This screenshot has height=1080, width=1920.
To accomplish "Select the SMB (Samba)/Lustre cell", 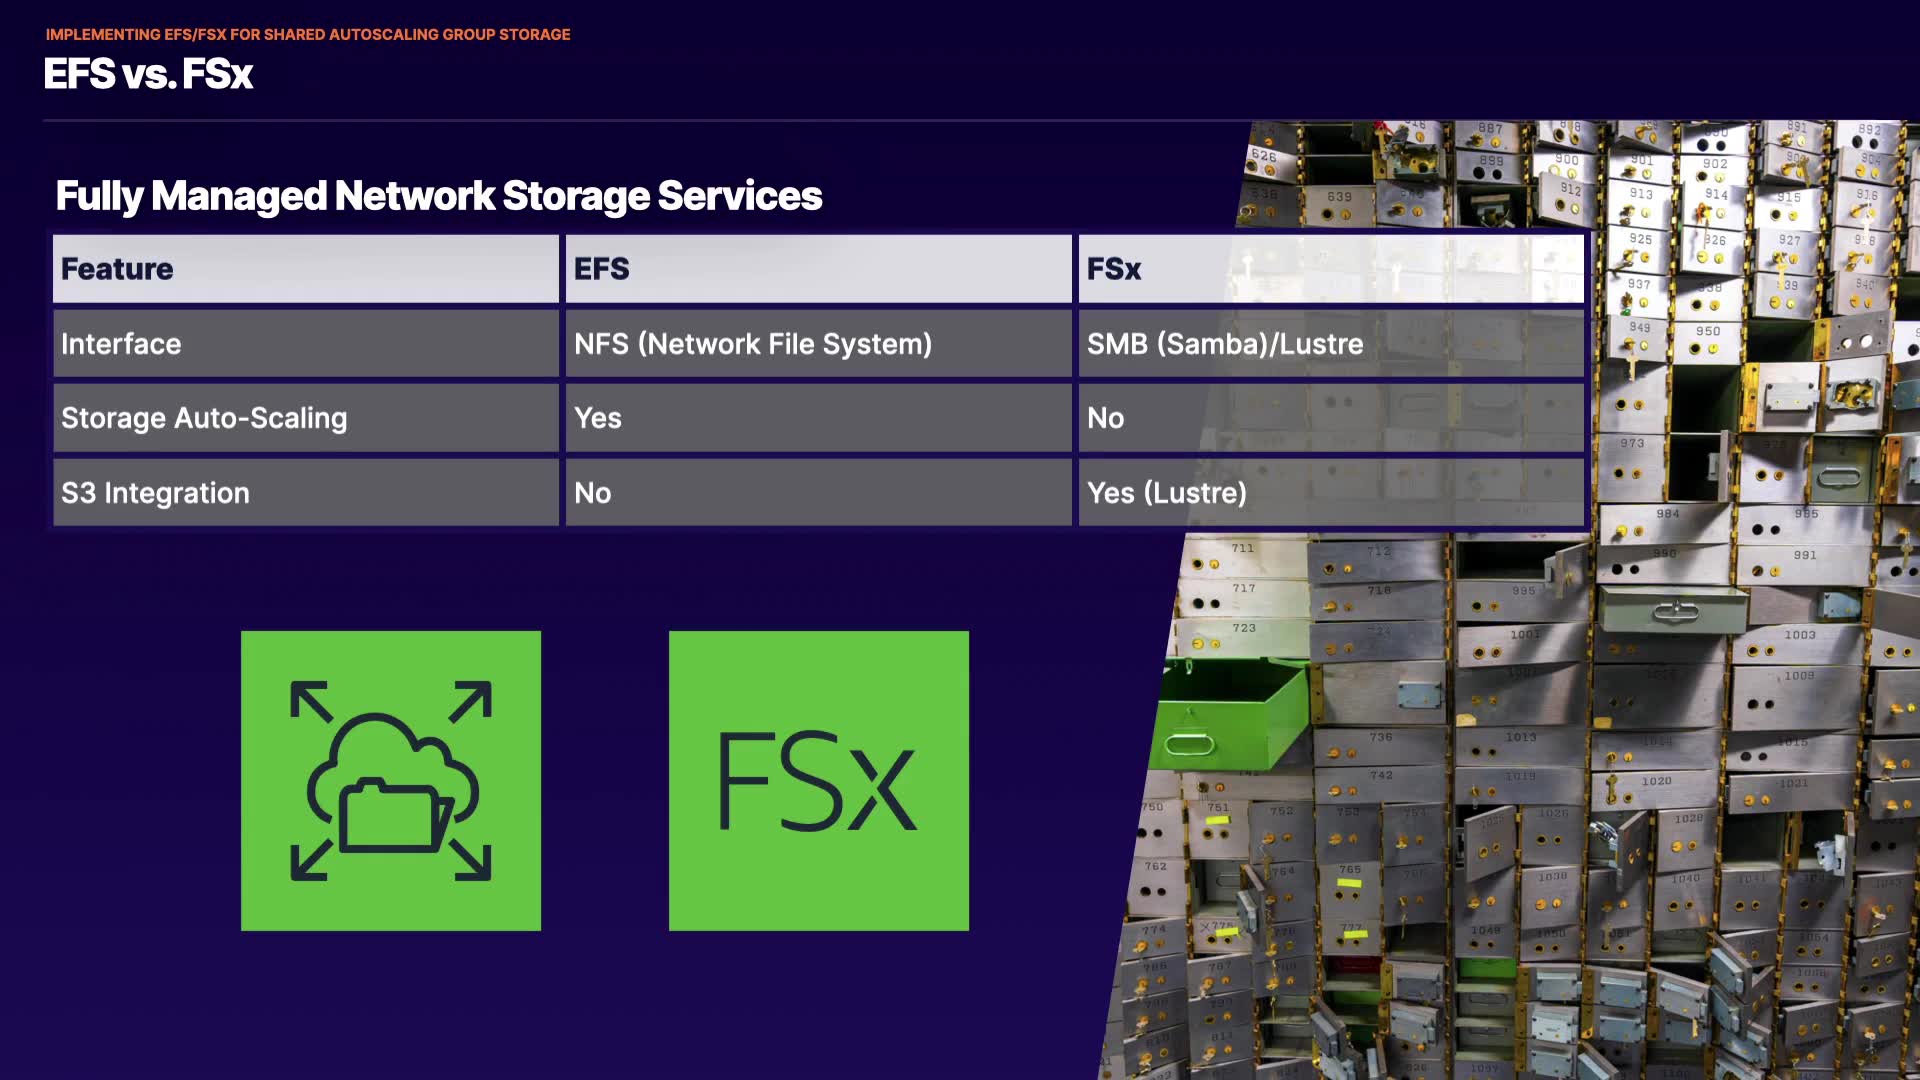I will click(1224, 344).
